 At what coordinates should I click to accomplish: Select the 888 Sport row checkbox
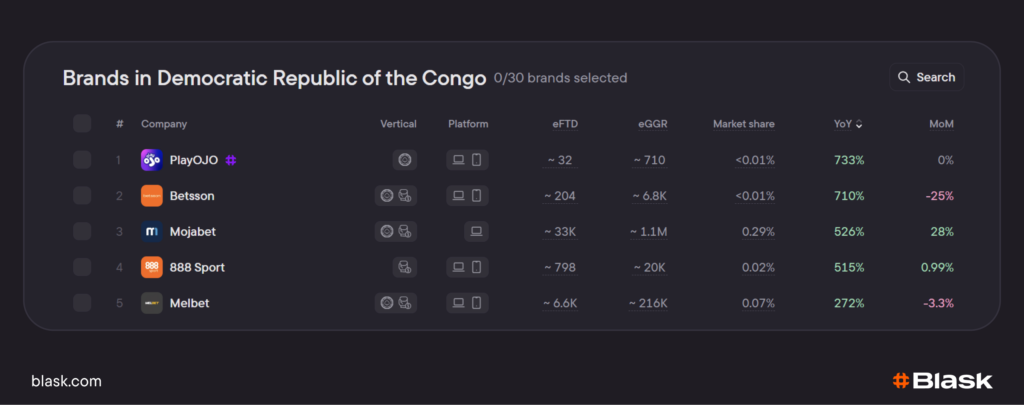coord(82,267)
